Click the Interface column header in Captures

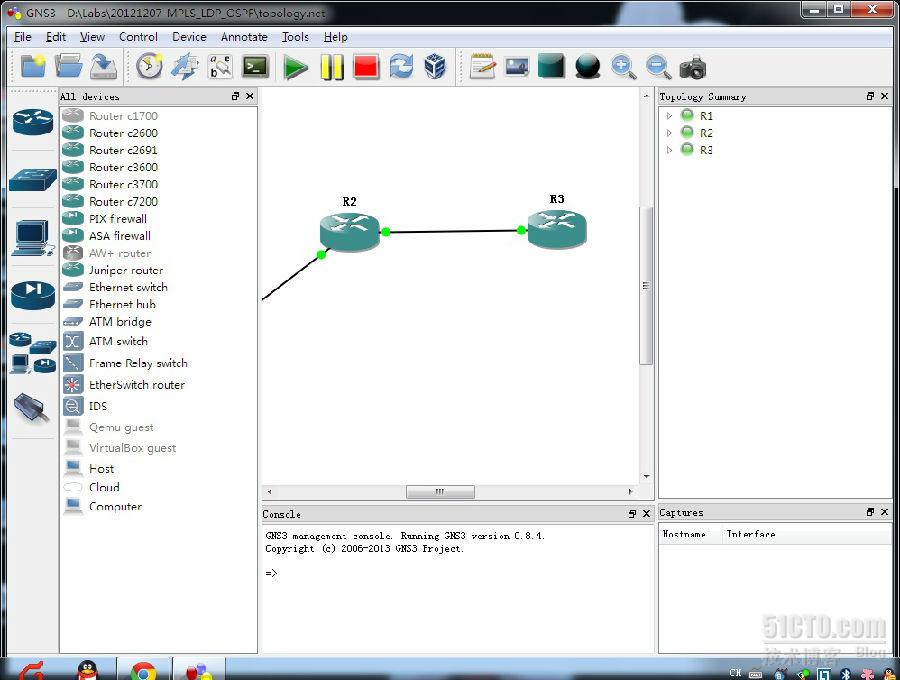pos(751,534)
